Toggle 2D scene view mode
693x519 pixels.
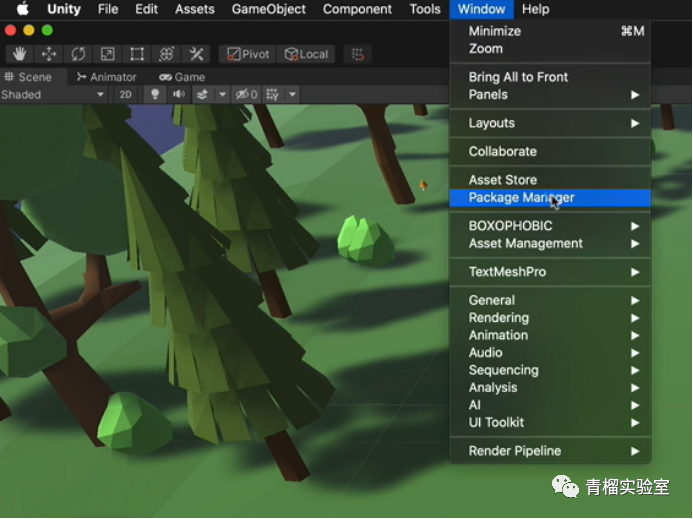click(x=125, y=95)
